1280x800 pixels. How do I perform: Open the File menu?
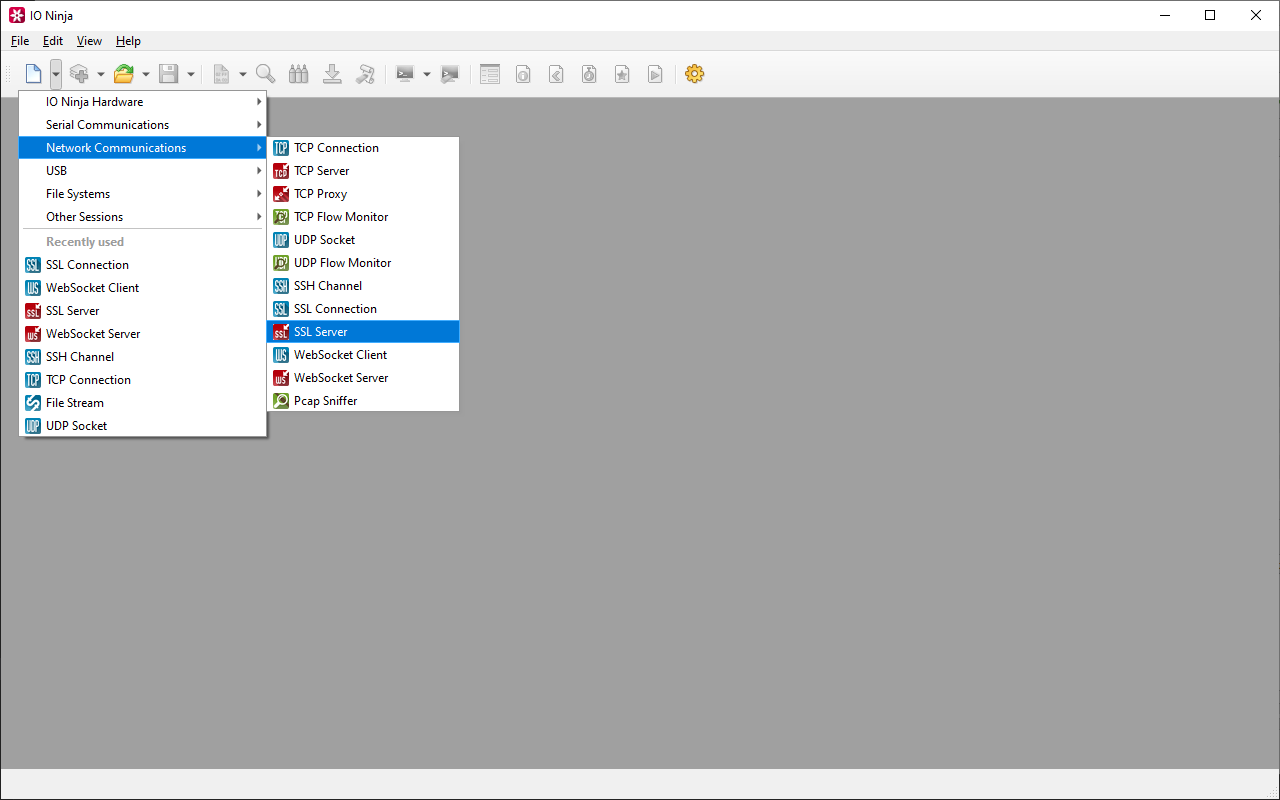click(20, 41)
